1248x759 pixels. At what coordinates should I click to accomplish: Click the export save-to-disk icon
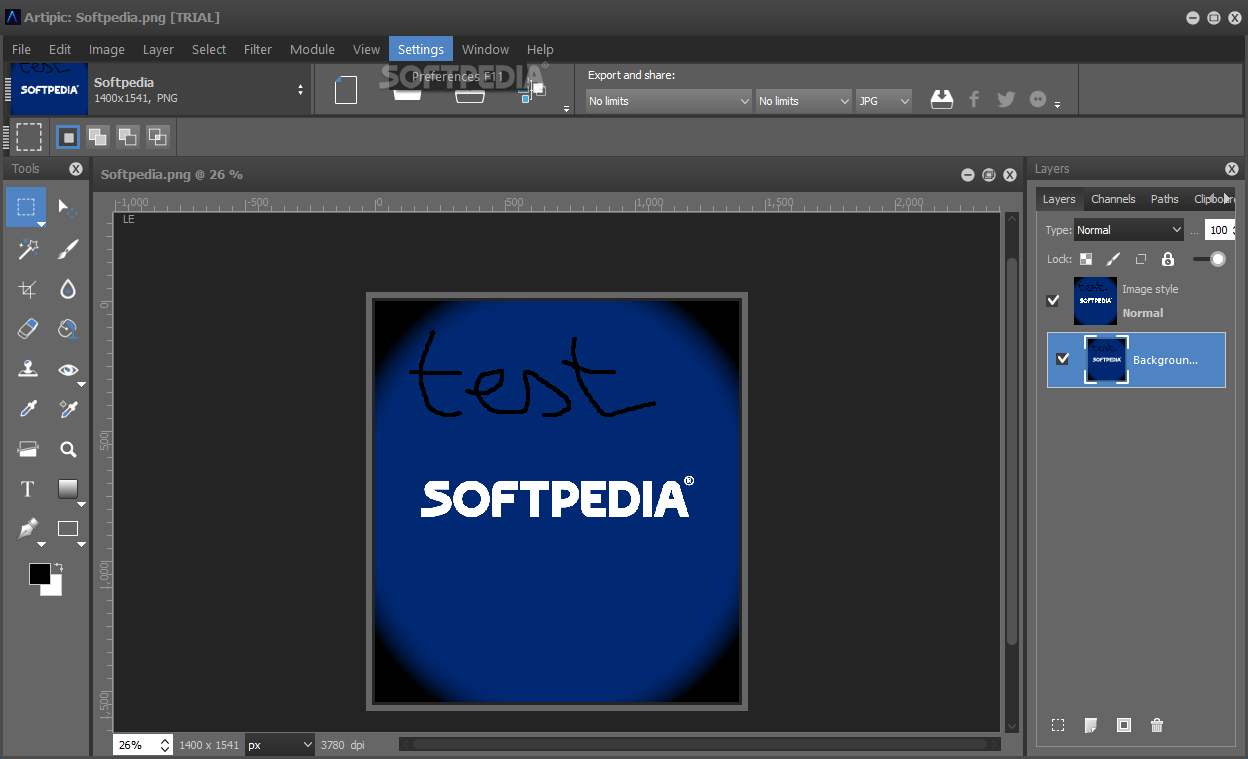click(x=942, y=99)
